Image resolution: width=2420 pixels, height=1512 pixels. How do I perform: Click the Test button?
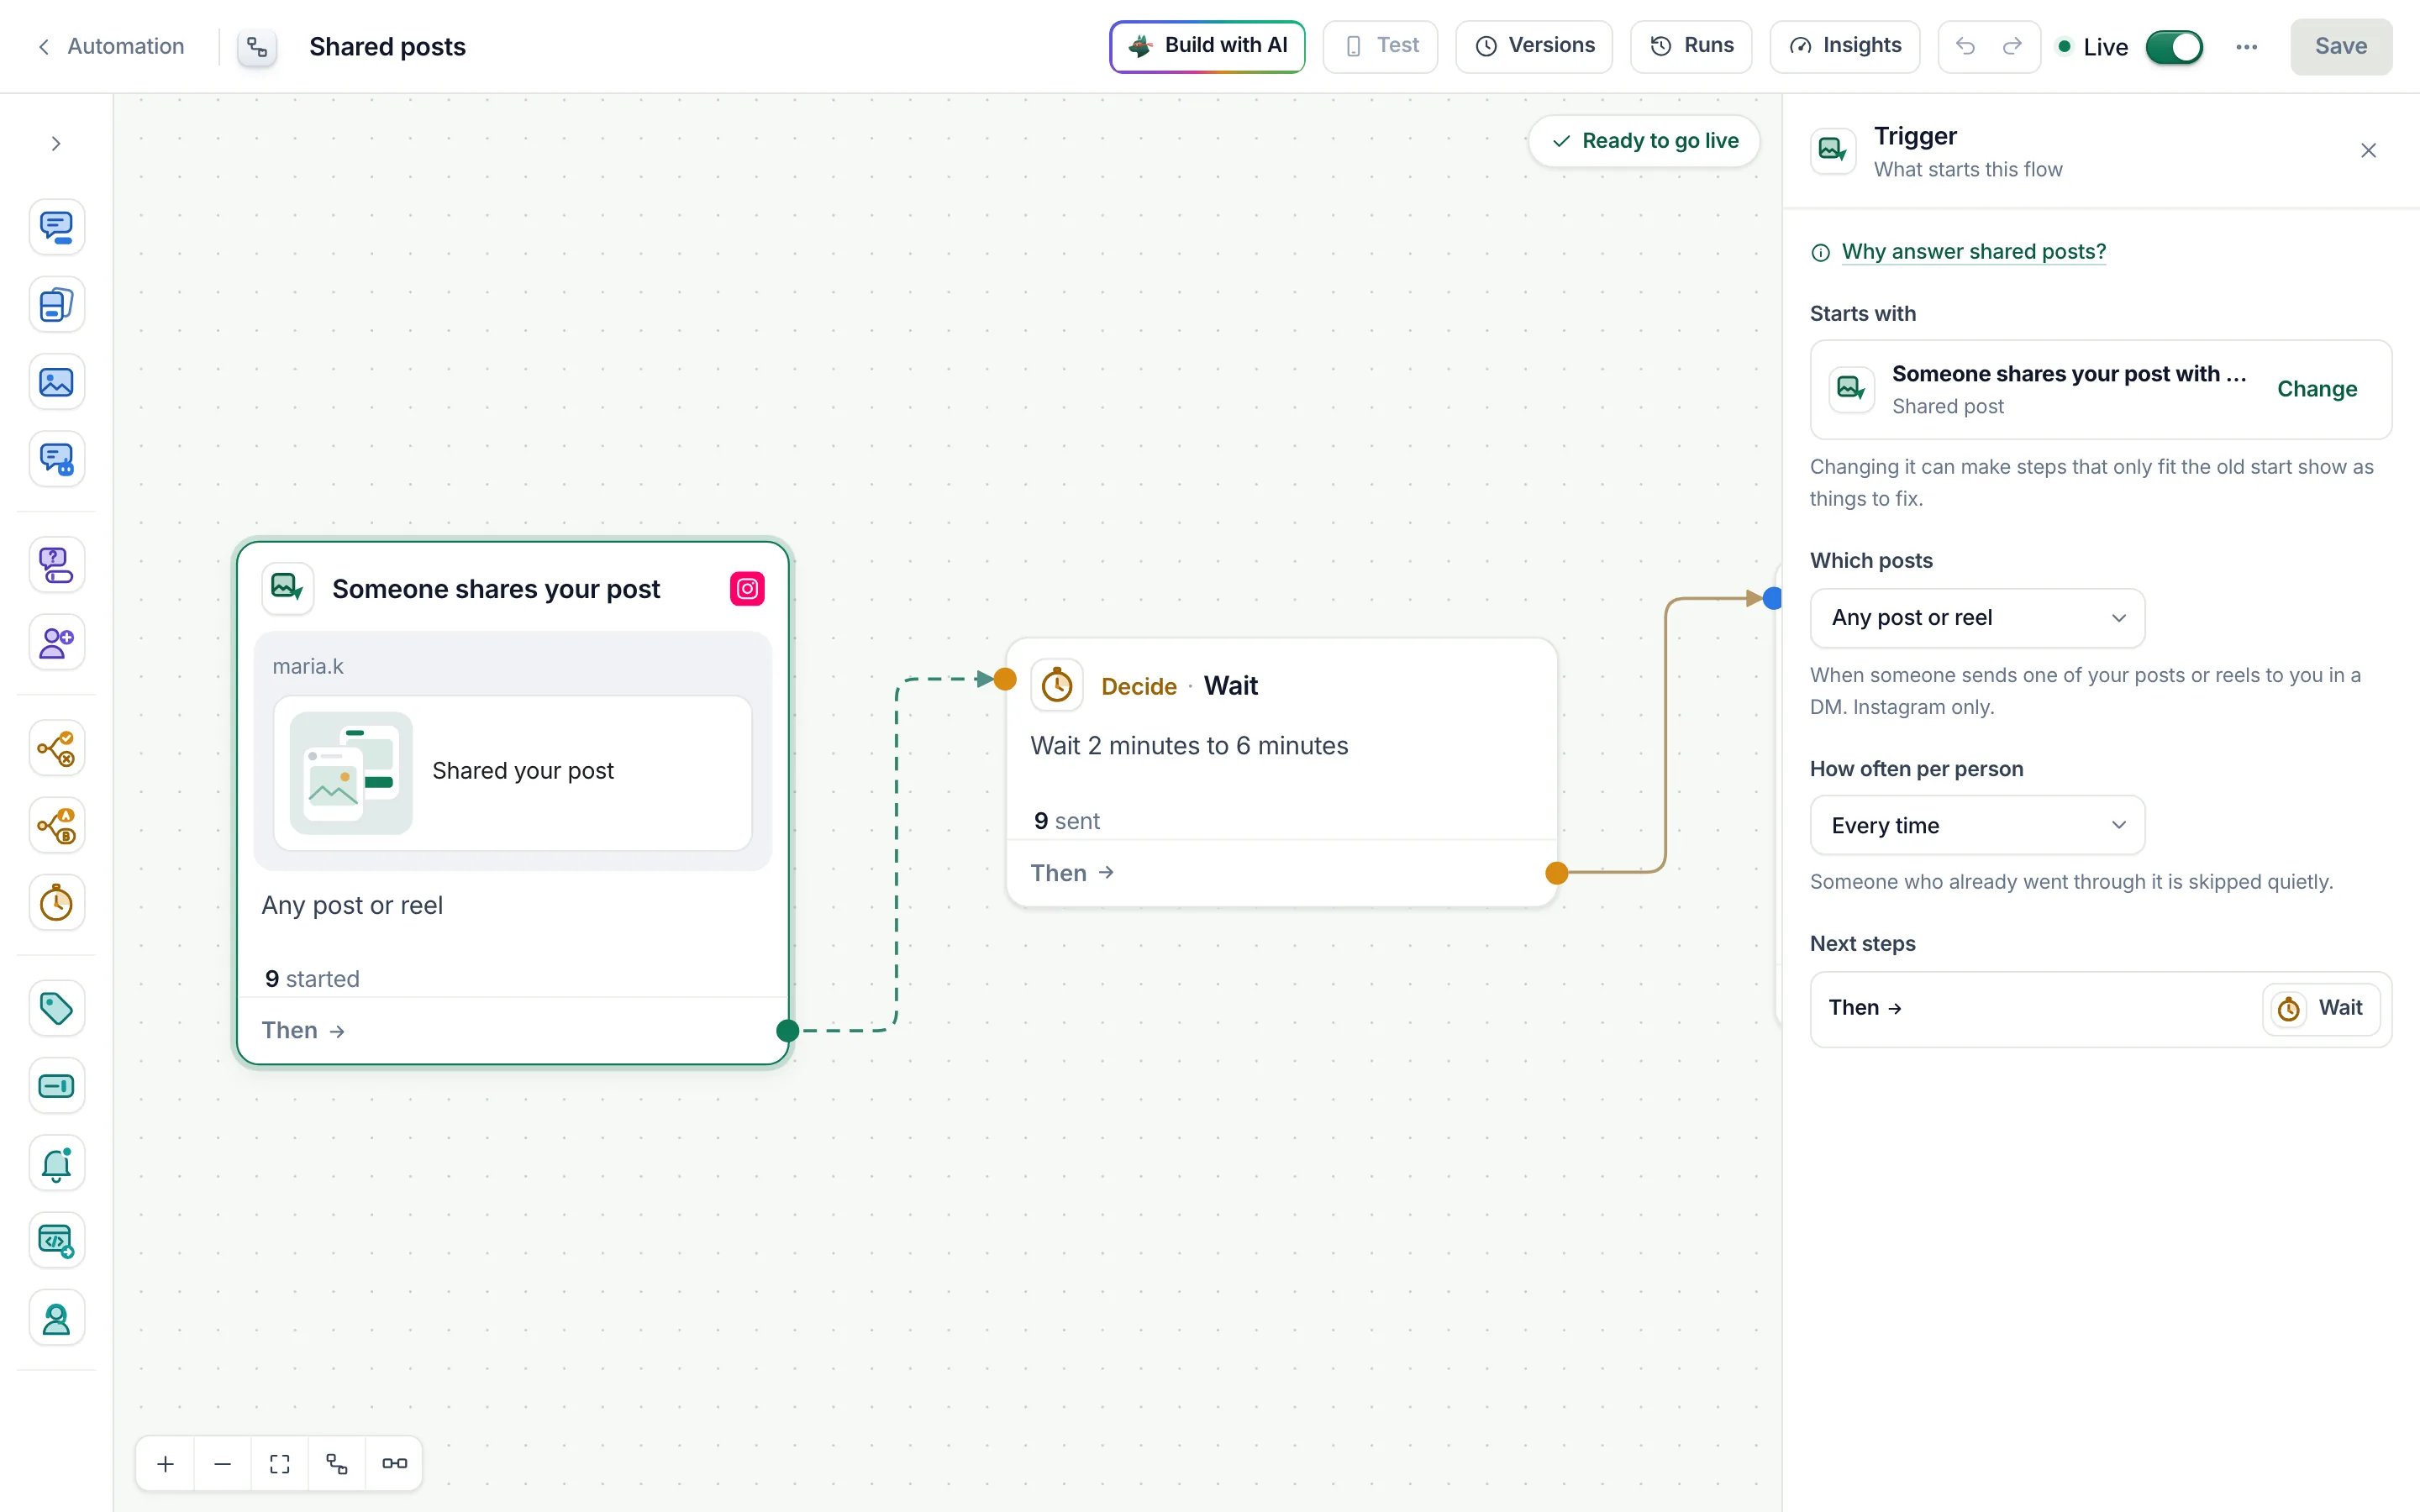(x=1380, y=46)
